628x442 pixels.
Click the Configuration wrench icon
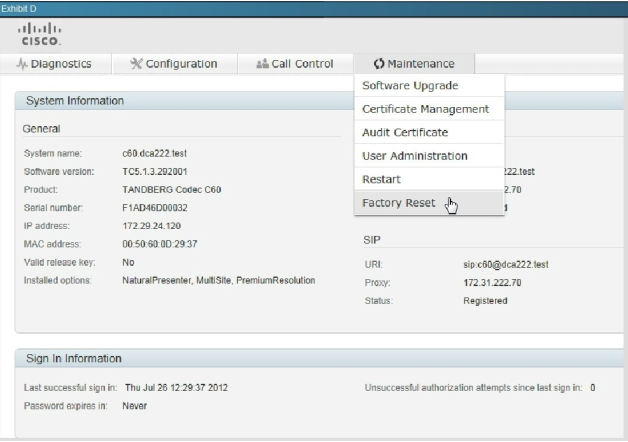[x=136, y=64]
